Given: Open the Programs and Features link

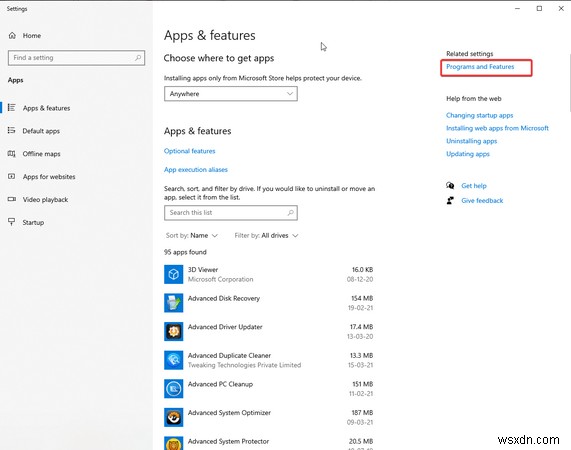Looking at the screenshot, I should click(480, 67).
